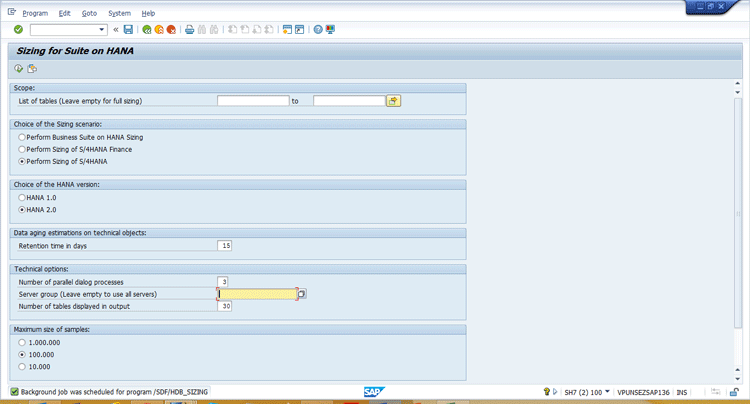The image size is (750, 404).
Task: Click the 'Sizing for Suite on HANA' title
Action: pos(75,51)
